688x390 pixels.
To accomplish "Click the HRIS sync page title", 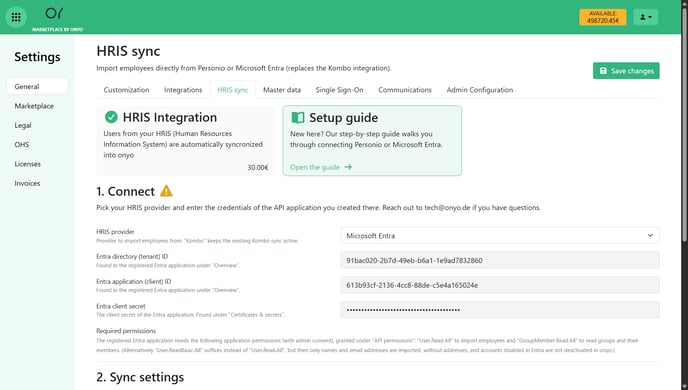I will 128,51.
